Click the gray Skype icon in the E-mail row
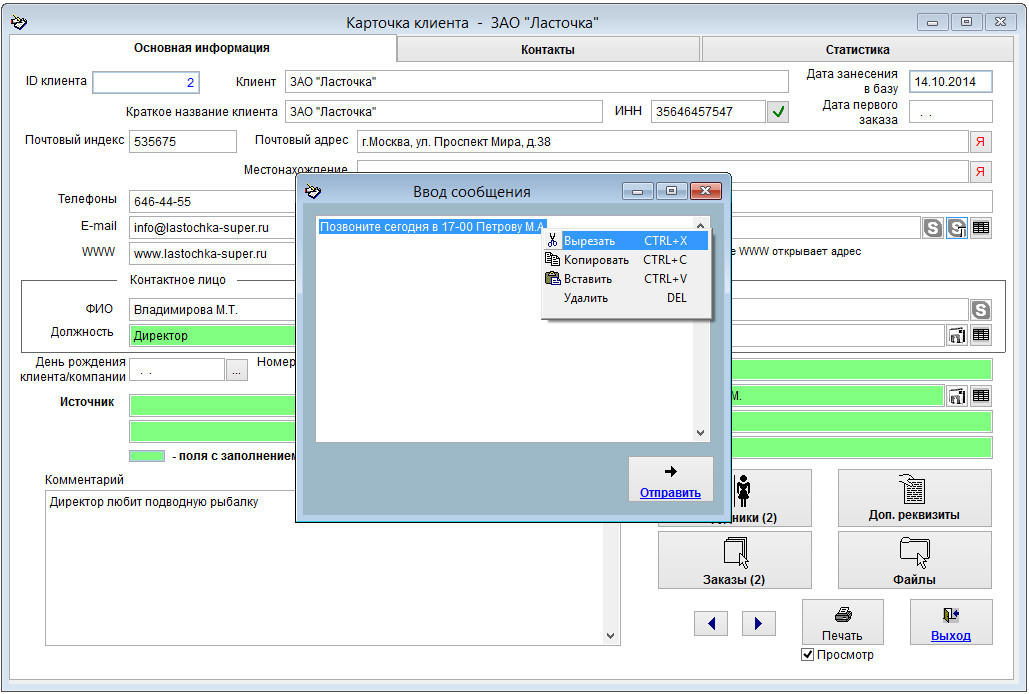This screenshot has height=694, width=1029. click(933, 228)
